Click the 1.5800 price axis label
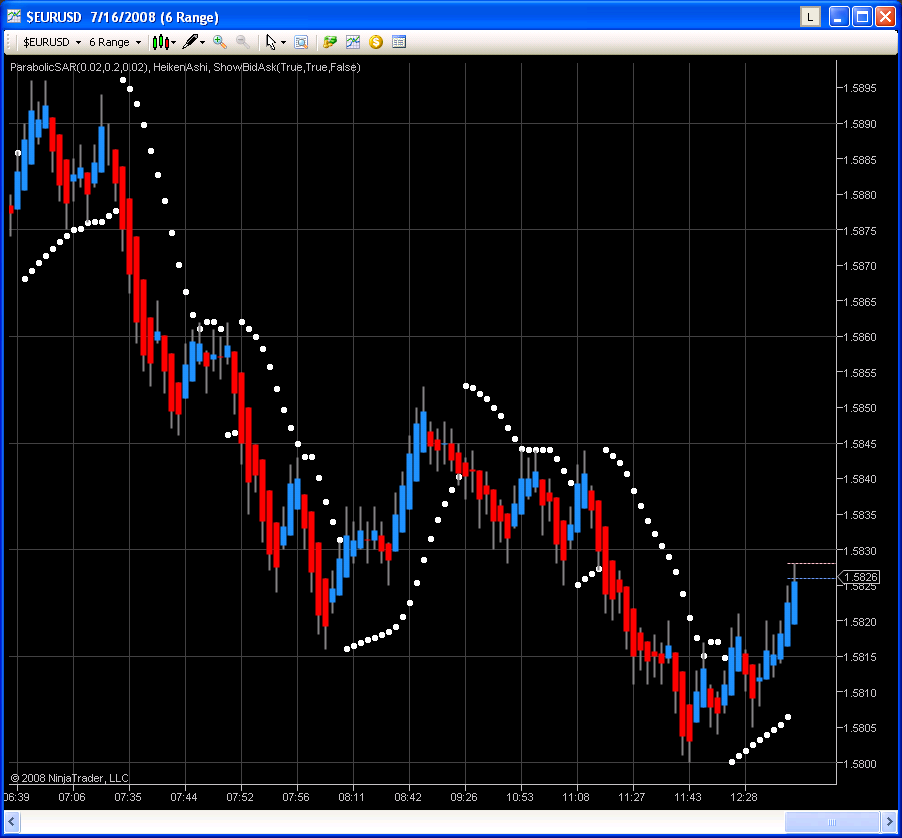The height and width of the screenshot is (838, 902). click(x=859, y=764)
